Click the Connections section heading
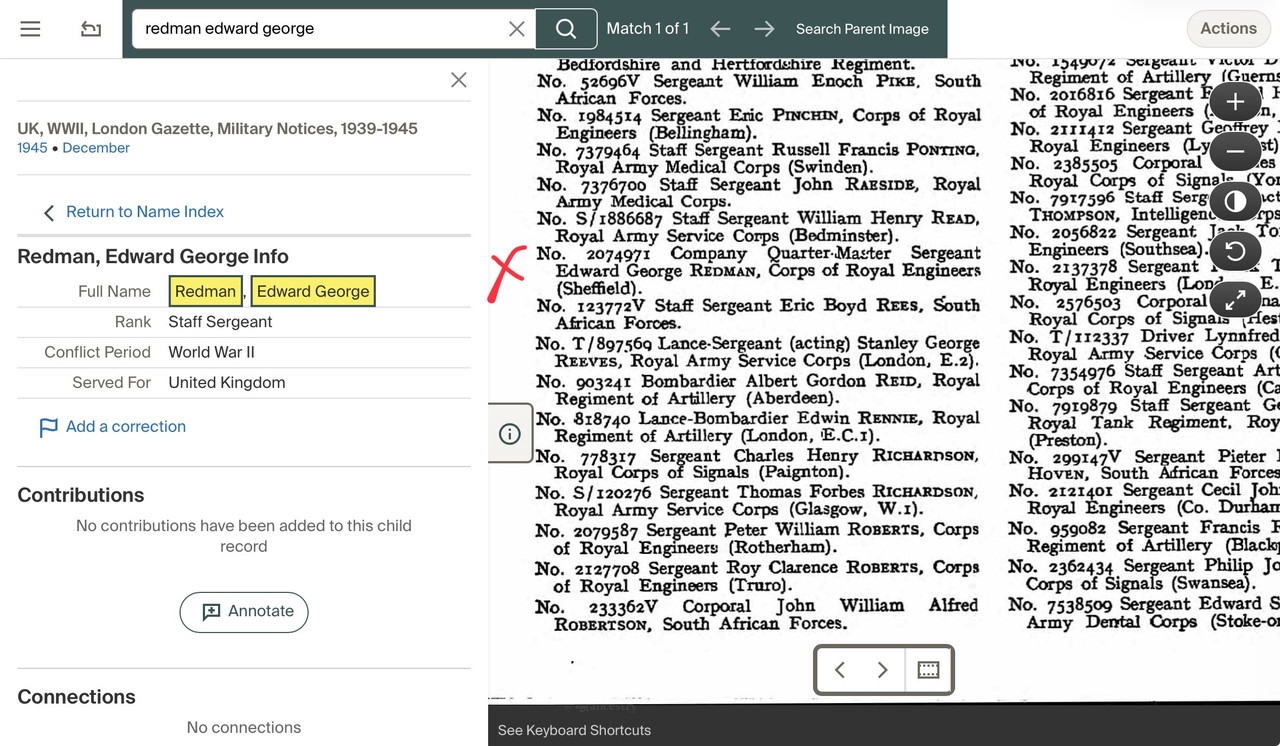The image size is (1280, 746). (76, 697)
